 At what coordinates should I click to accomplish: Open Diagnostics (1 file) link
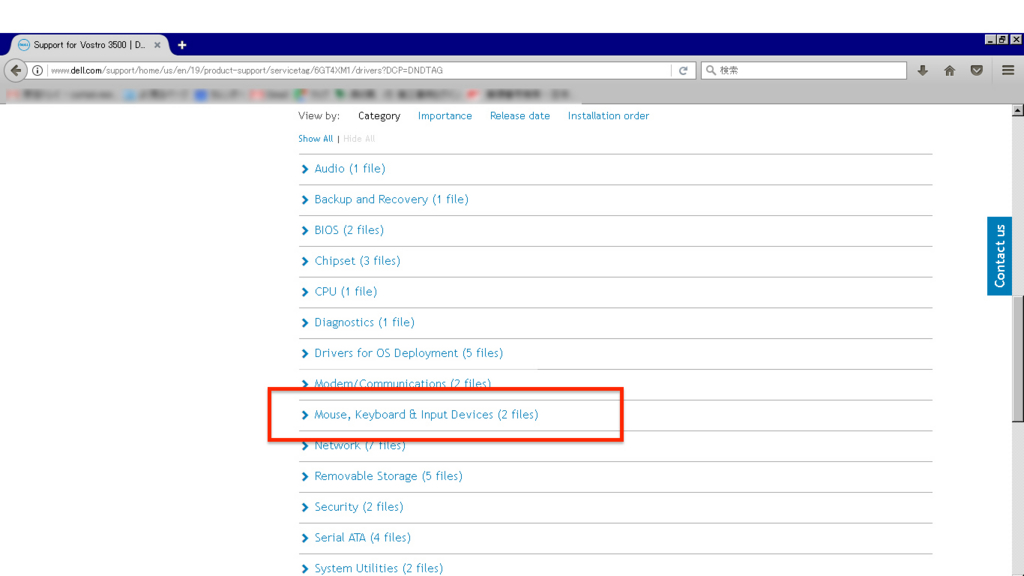pos(364,322)
